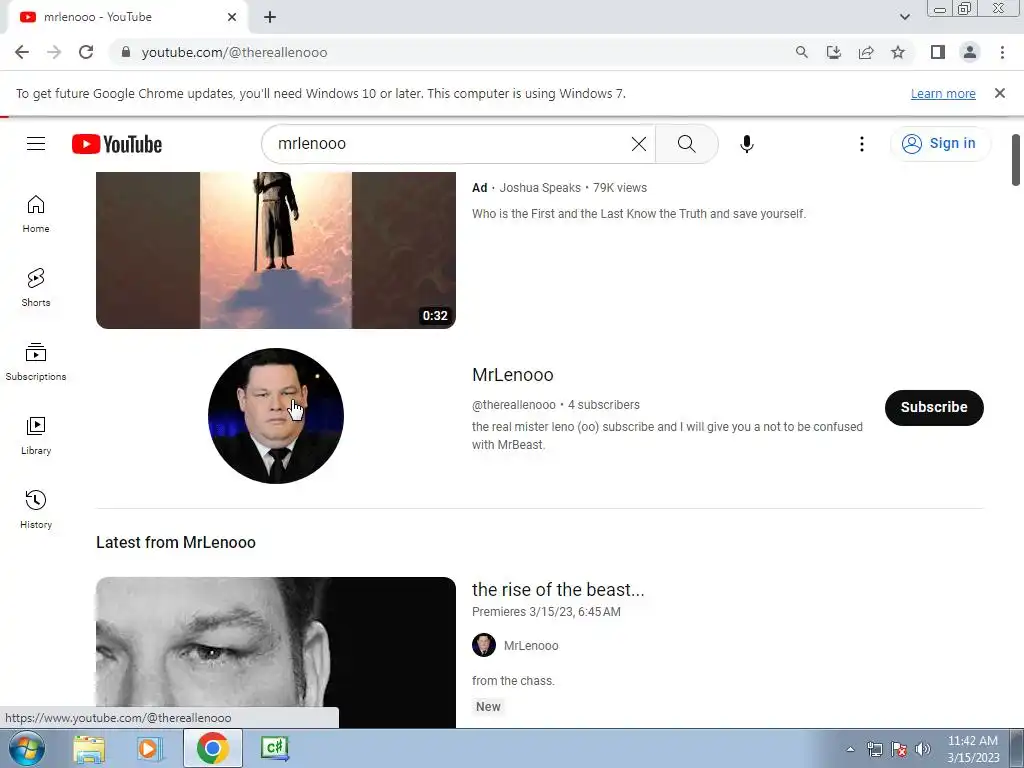The height and width of the screenshot is (768, 1024).
Task: Click the Chrome taskbar icon
Action: 212,748
